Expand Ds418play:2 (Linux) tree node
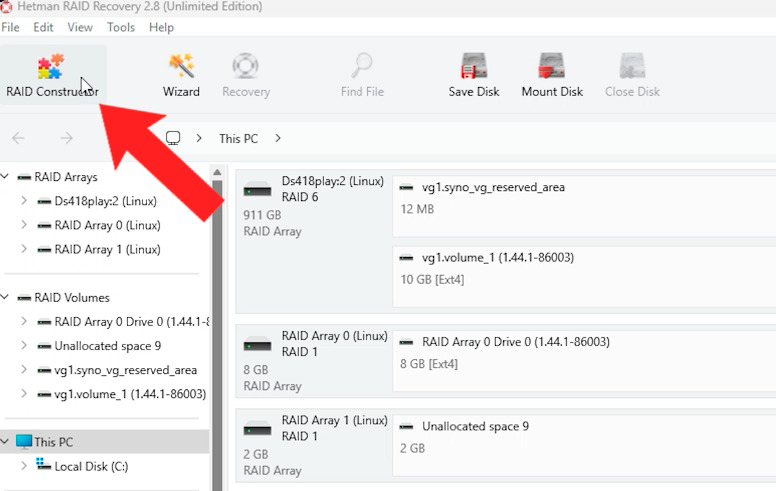 click(24, 200)
